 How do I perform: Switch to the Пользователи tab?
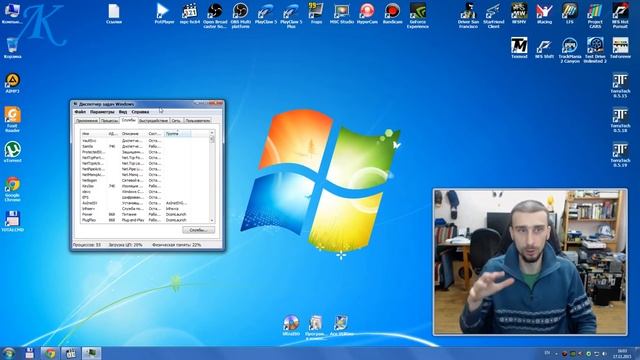[x=198, y=121]
